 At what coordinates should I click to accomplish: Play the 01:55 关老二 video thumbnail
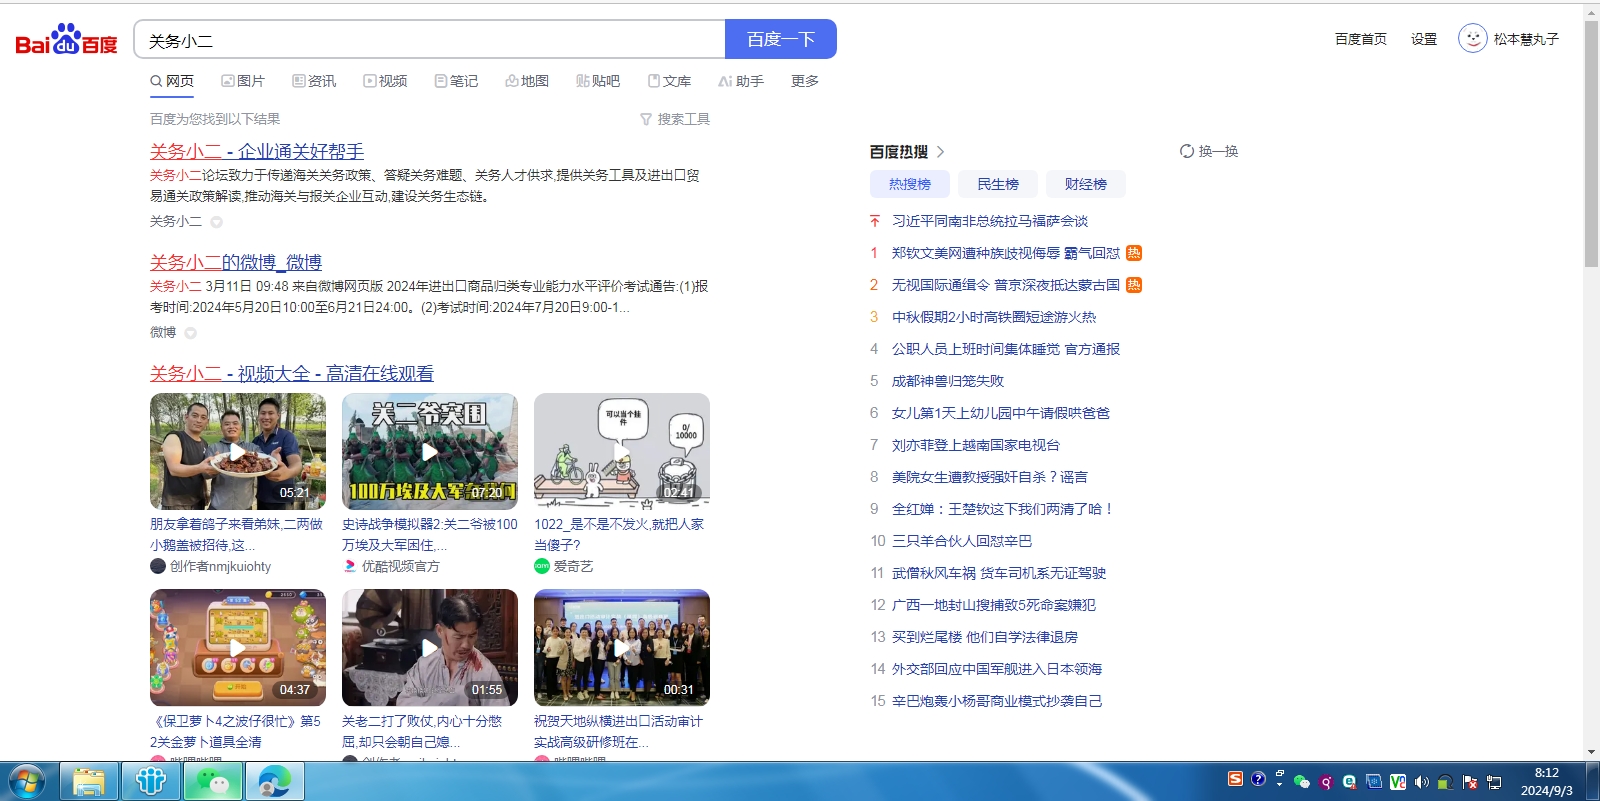point(430,648)
